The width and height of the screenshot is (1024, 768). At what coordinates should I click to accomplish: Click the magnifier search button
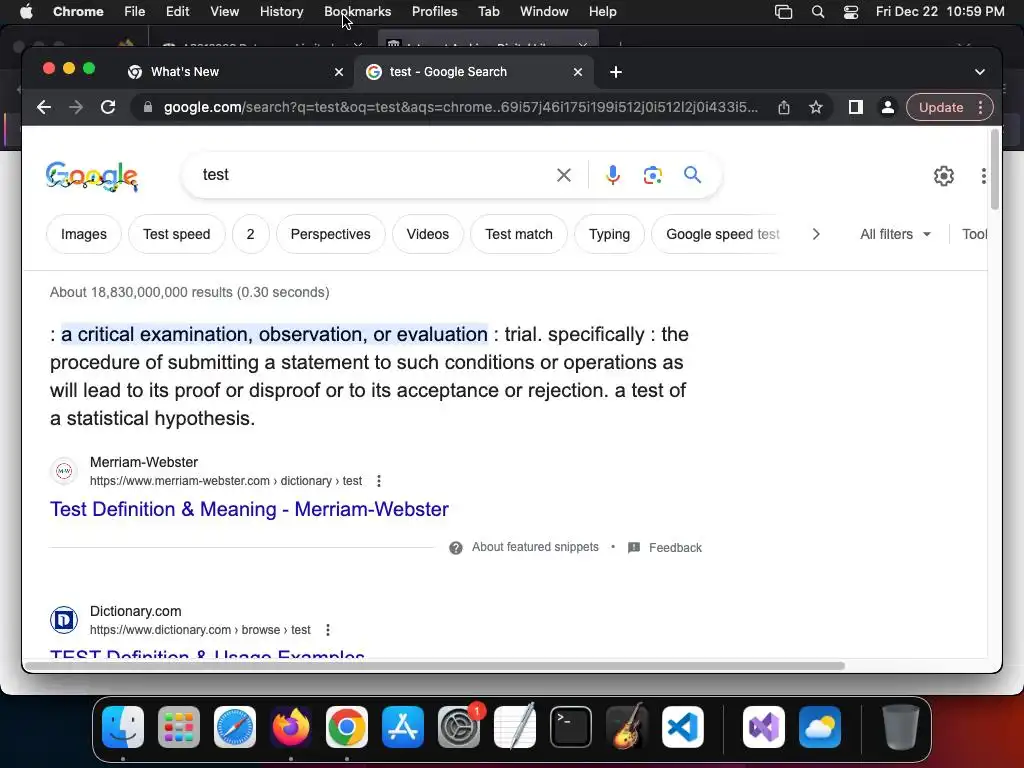tap(692, 174)
